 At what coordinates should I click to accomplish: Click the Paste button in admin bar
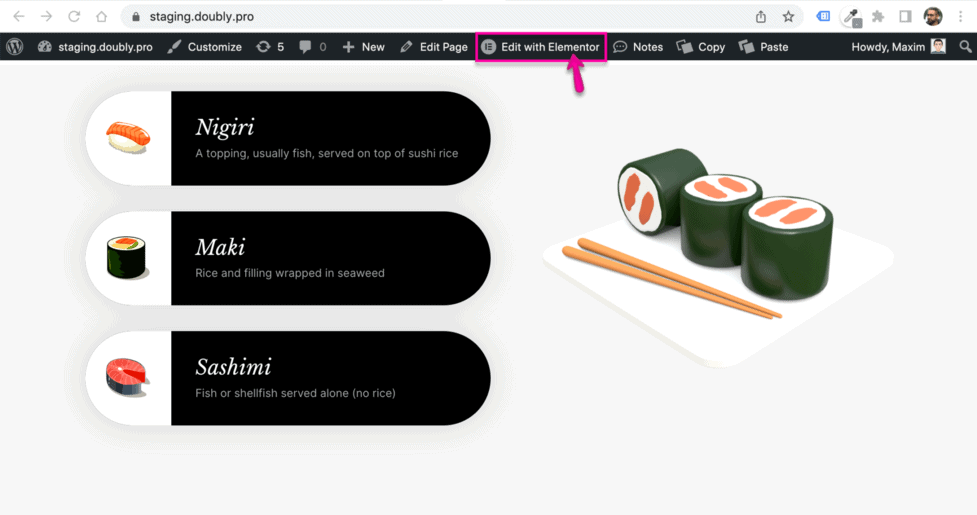coord(763,47)
